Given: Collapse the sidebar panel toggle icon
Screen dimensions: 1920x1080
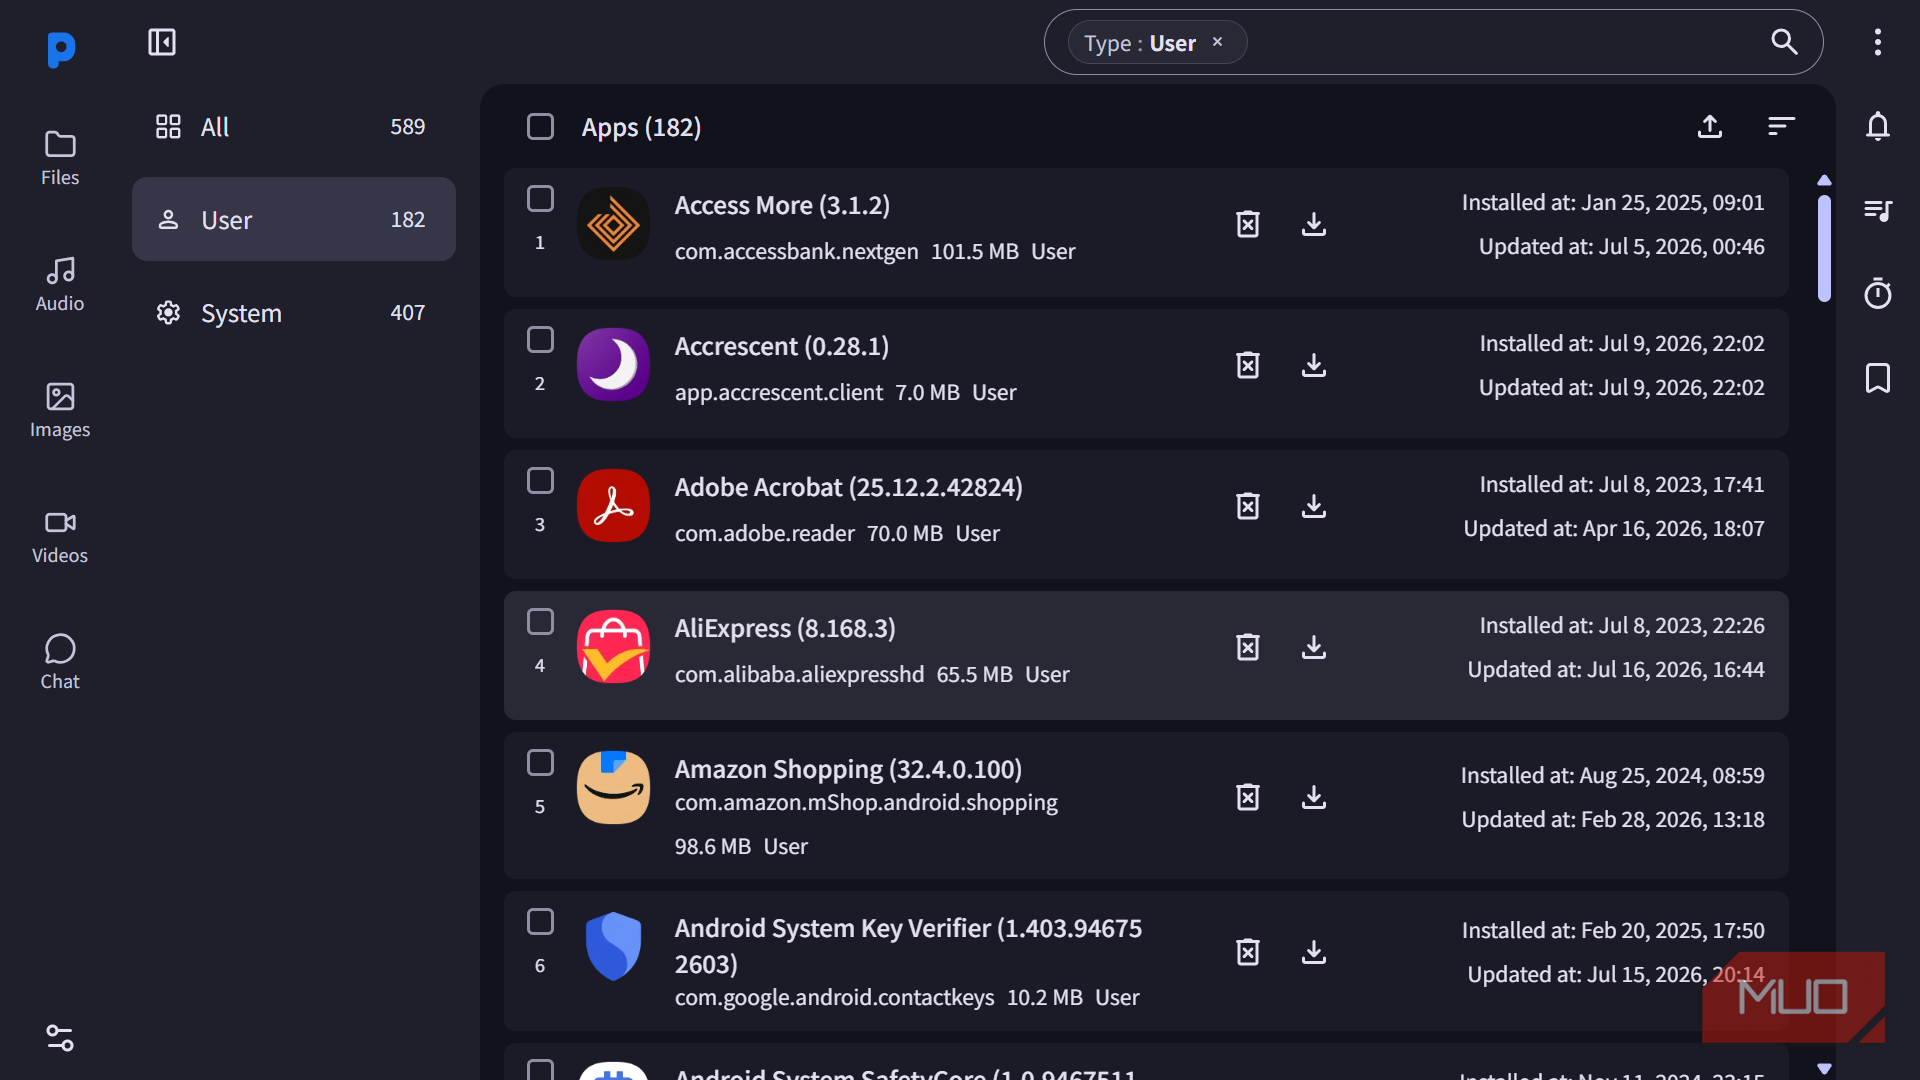Looking at the screenshot, I should [x=162, y=42].
